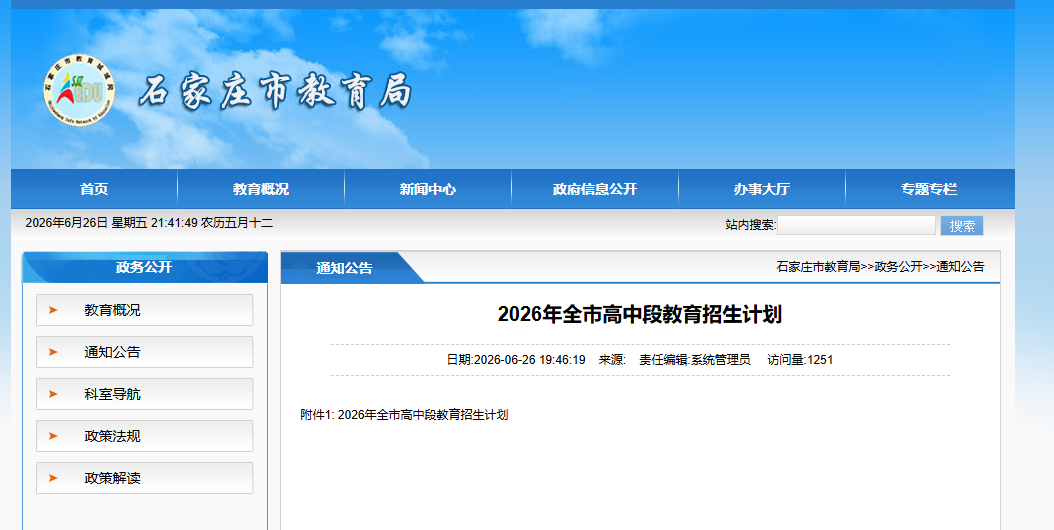Screen dimensions: 1054x530
Task: Click the orange arrow beside 政策法规
Action: (53, 436)
